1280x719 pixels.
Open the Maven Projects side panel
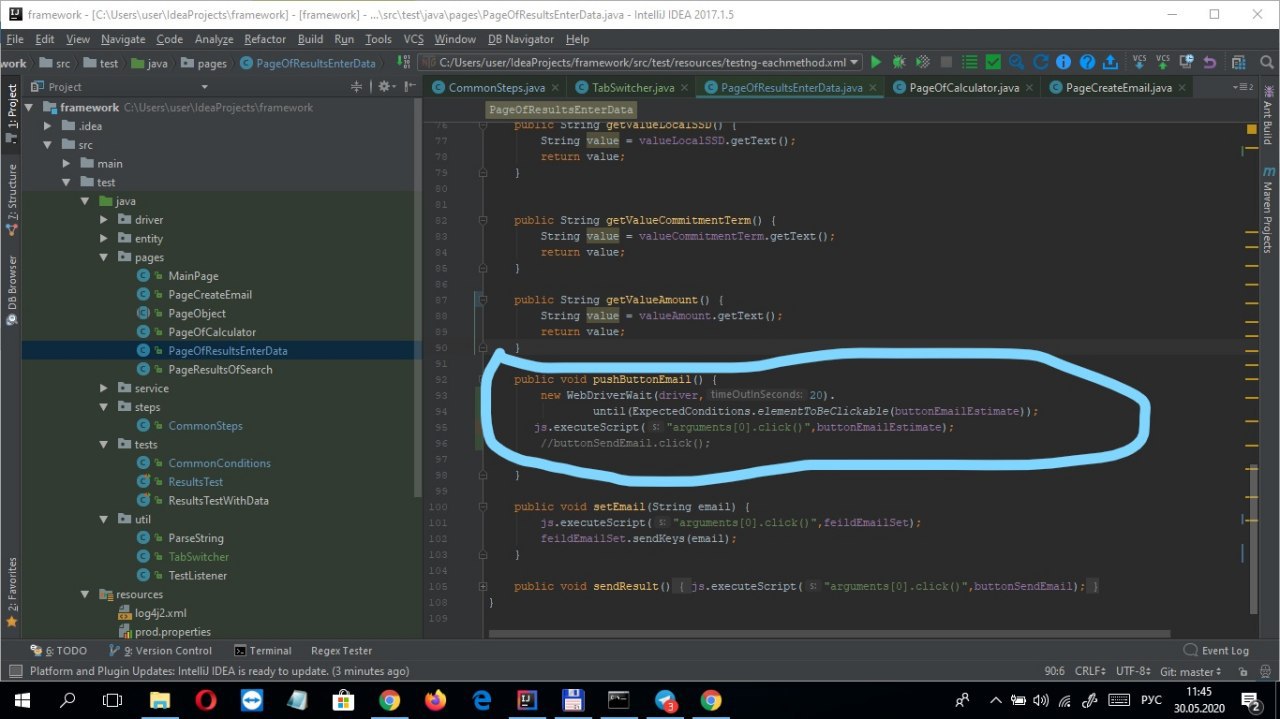coord(1268,209)
